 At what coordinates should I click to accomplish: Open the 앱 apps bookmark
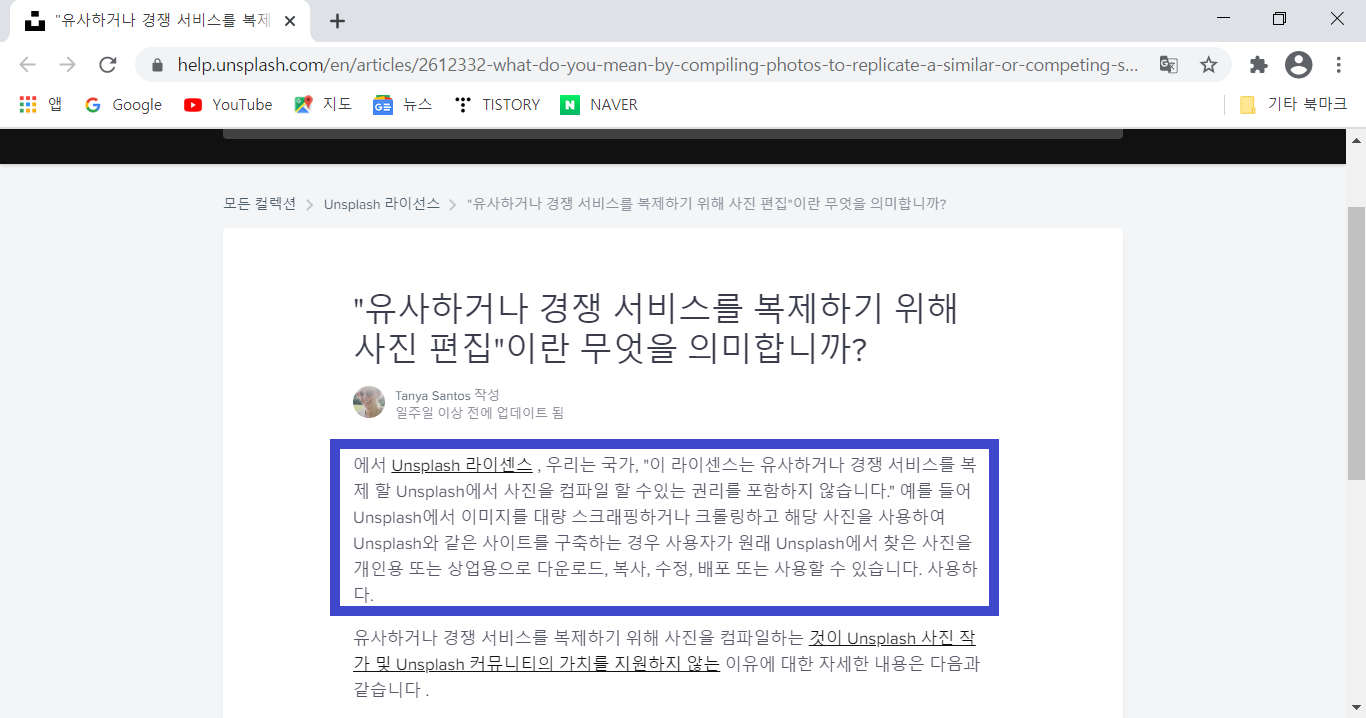41,104
